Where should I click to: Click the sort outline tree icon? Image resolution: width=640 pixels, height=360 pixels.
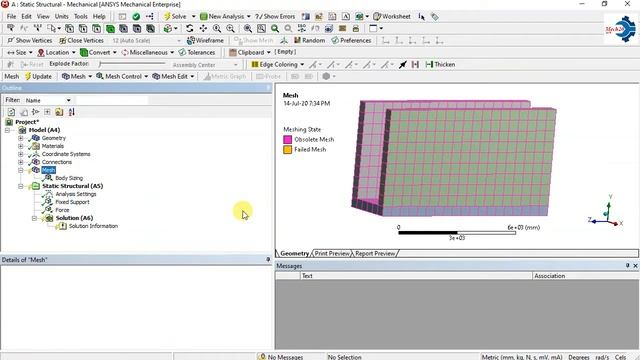click(x=71, y=112)
